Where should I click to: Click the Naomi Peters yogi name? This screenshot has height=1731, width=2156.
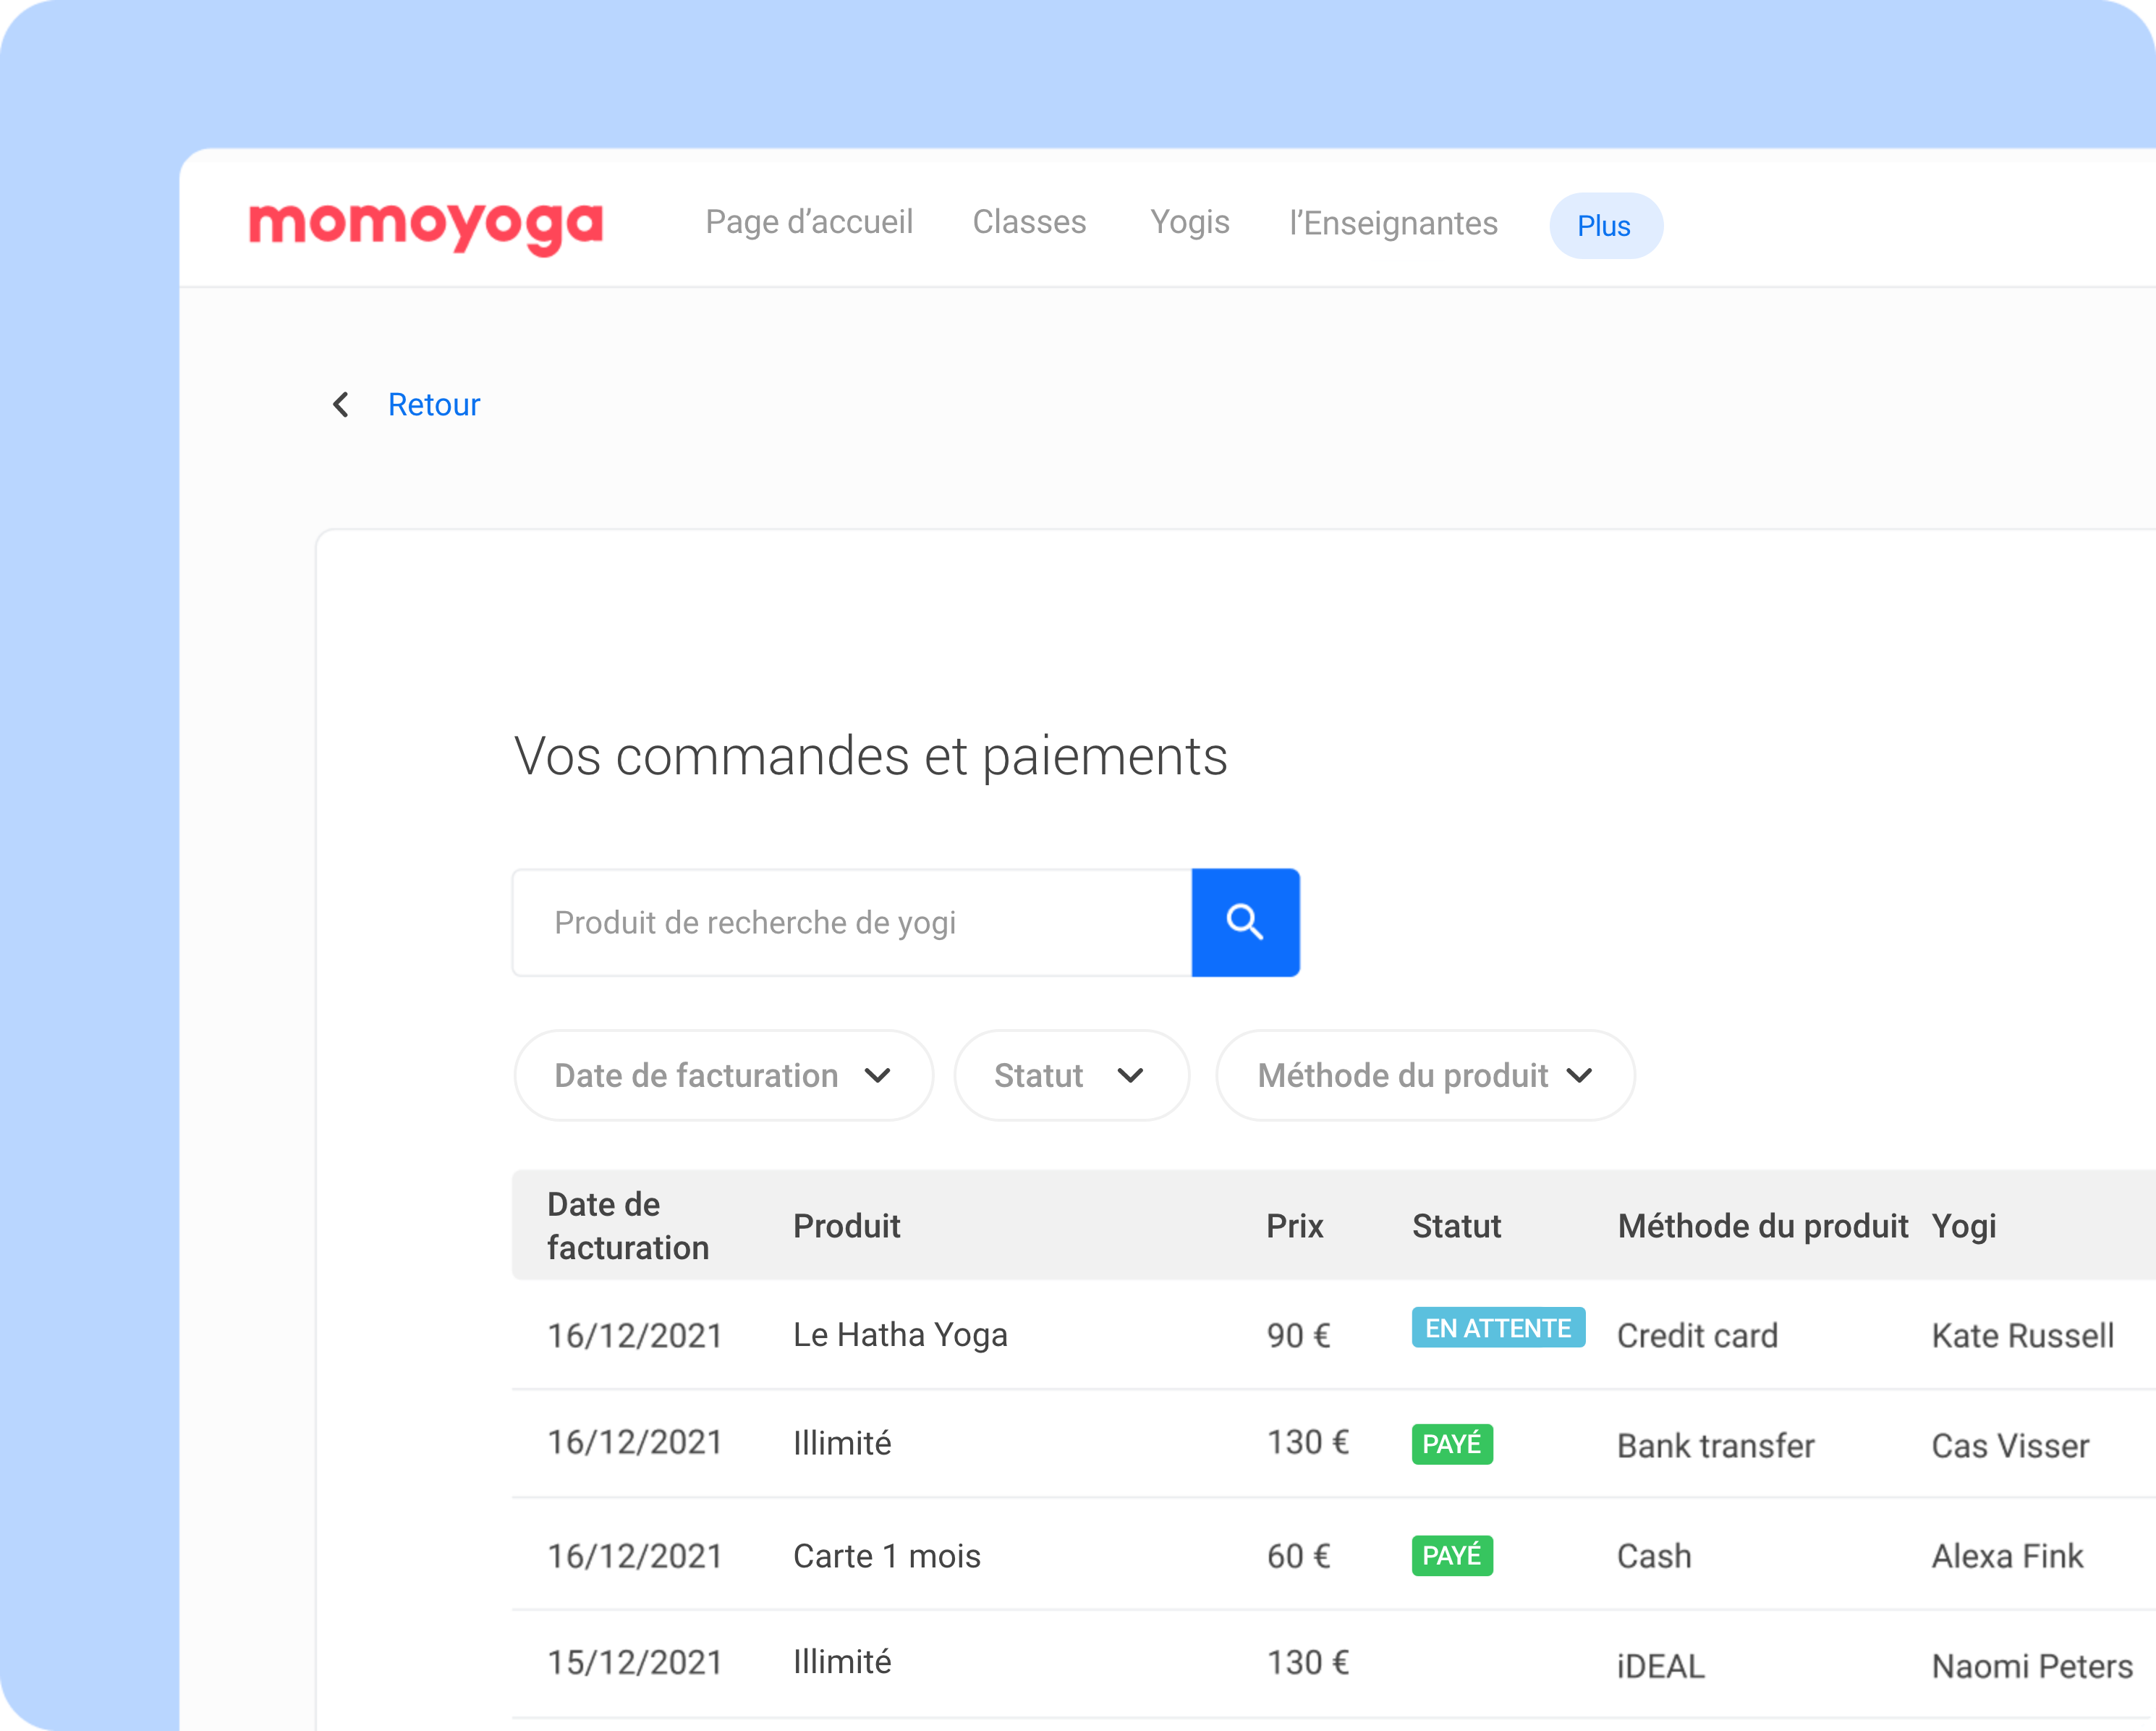(2031, 1666)
